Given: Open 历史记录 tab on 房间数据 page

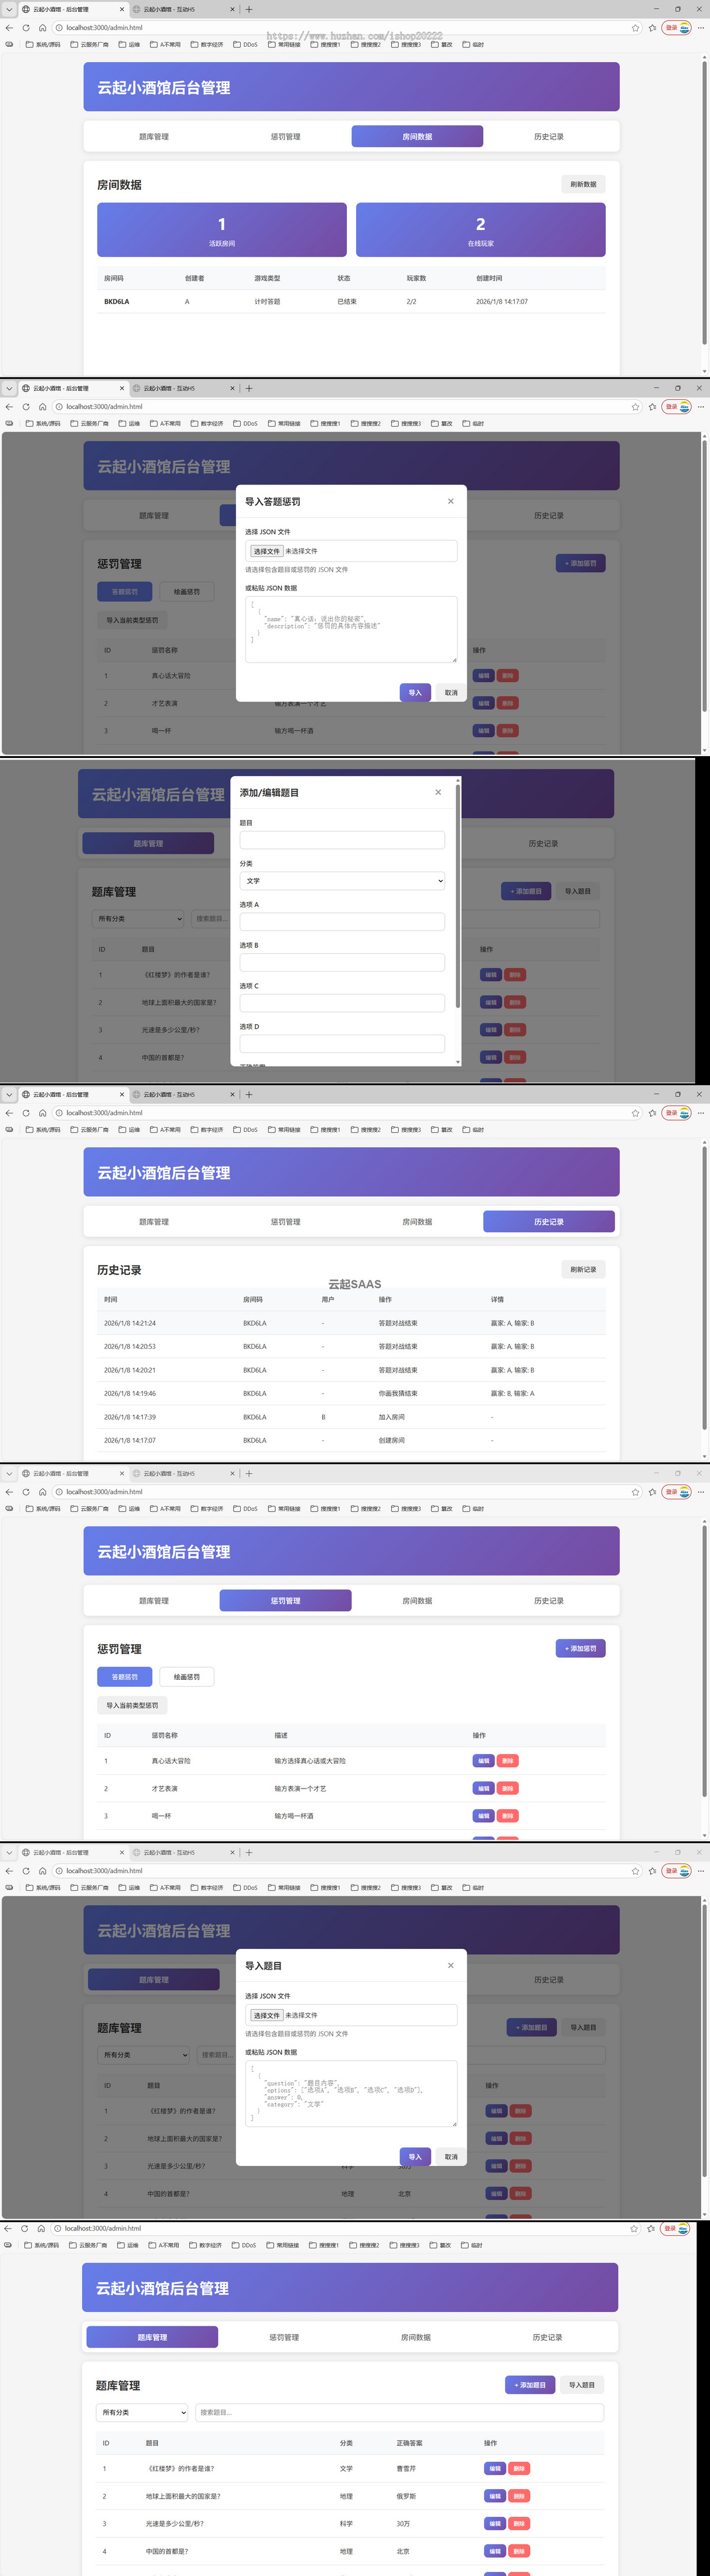Looking at the screenshot, I should [x=548, y=136].
